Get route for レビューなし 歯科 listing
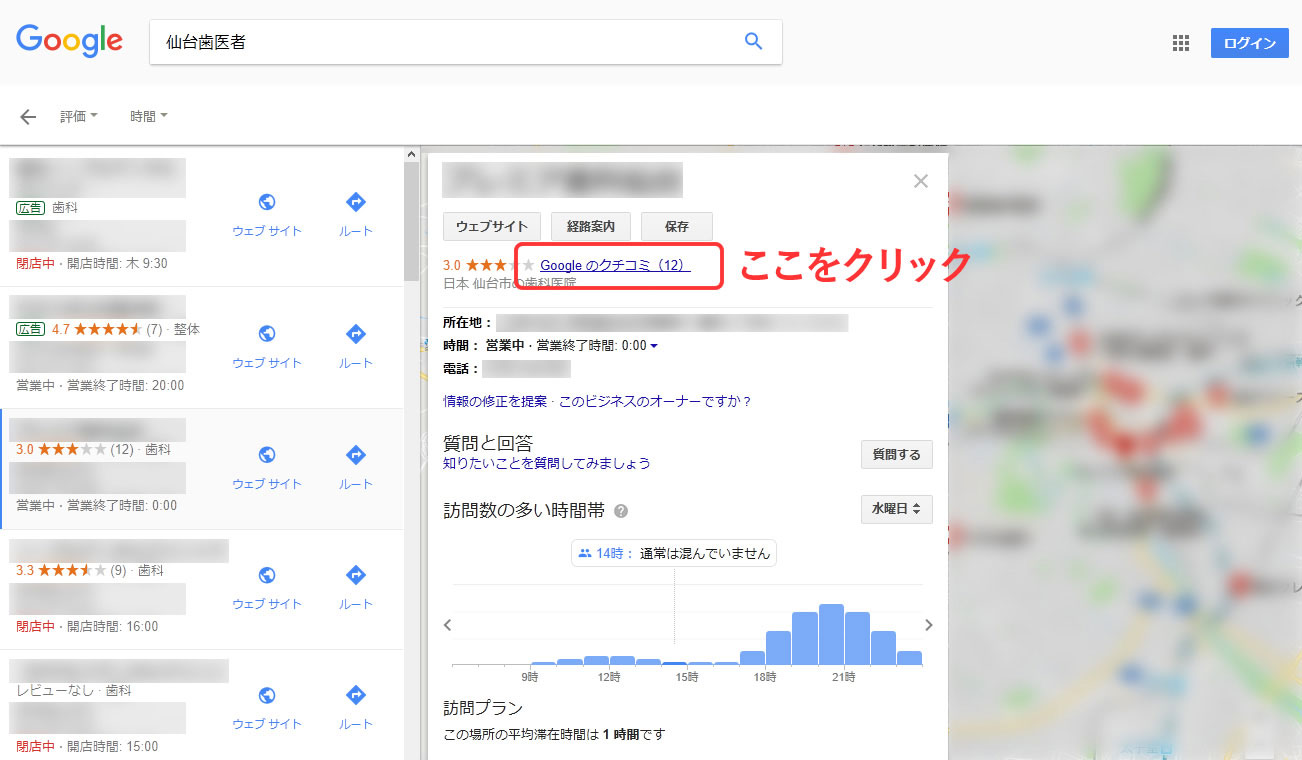This screenshot has height=760, width=1302. tap(355, 707)
